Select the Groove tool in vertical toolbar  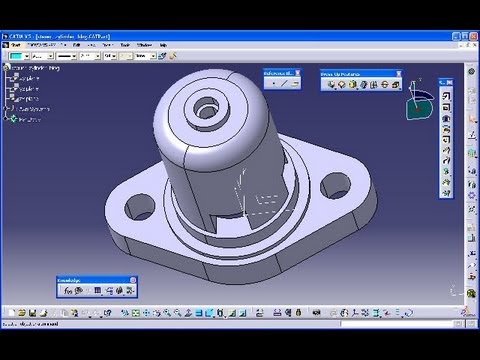pos(446,129)
